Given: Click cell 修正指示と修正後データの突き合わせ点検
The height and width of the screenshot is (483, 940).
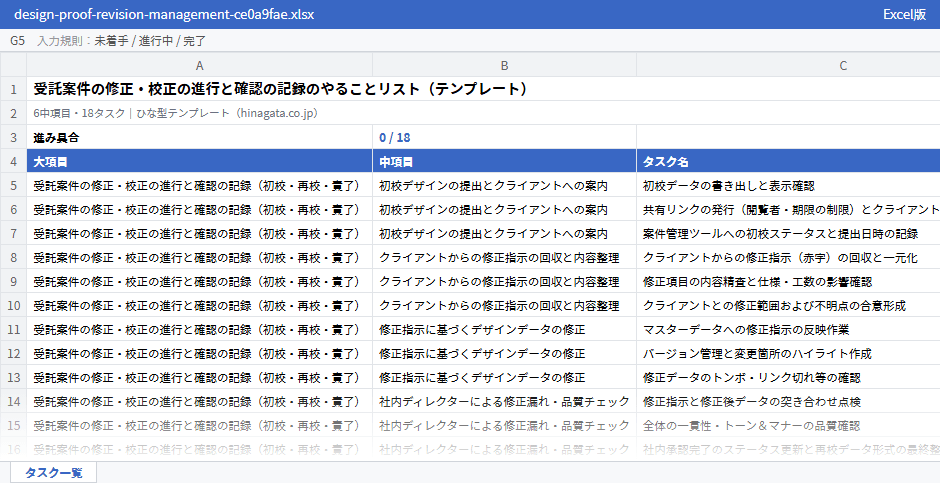Looking at the screenshot, I should (788, 402).
